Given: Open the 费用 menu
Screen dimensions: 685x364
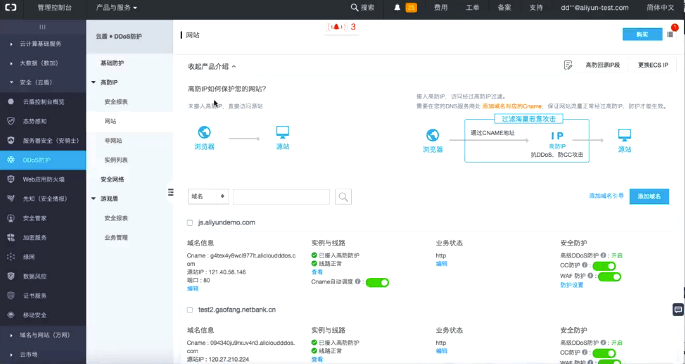Looking at the screenshot, I should click(440, 7).
